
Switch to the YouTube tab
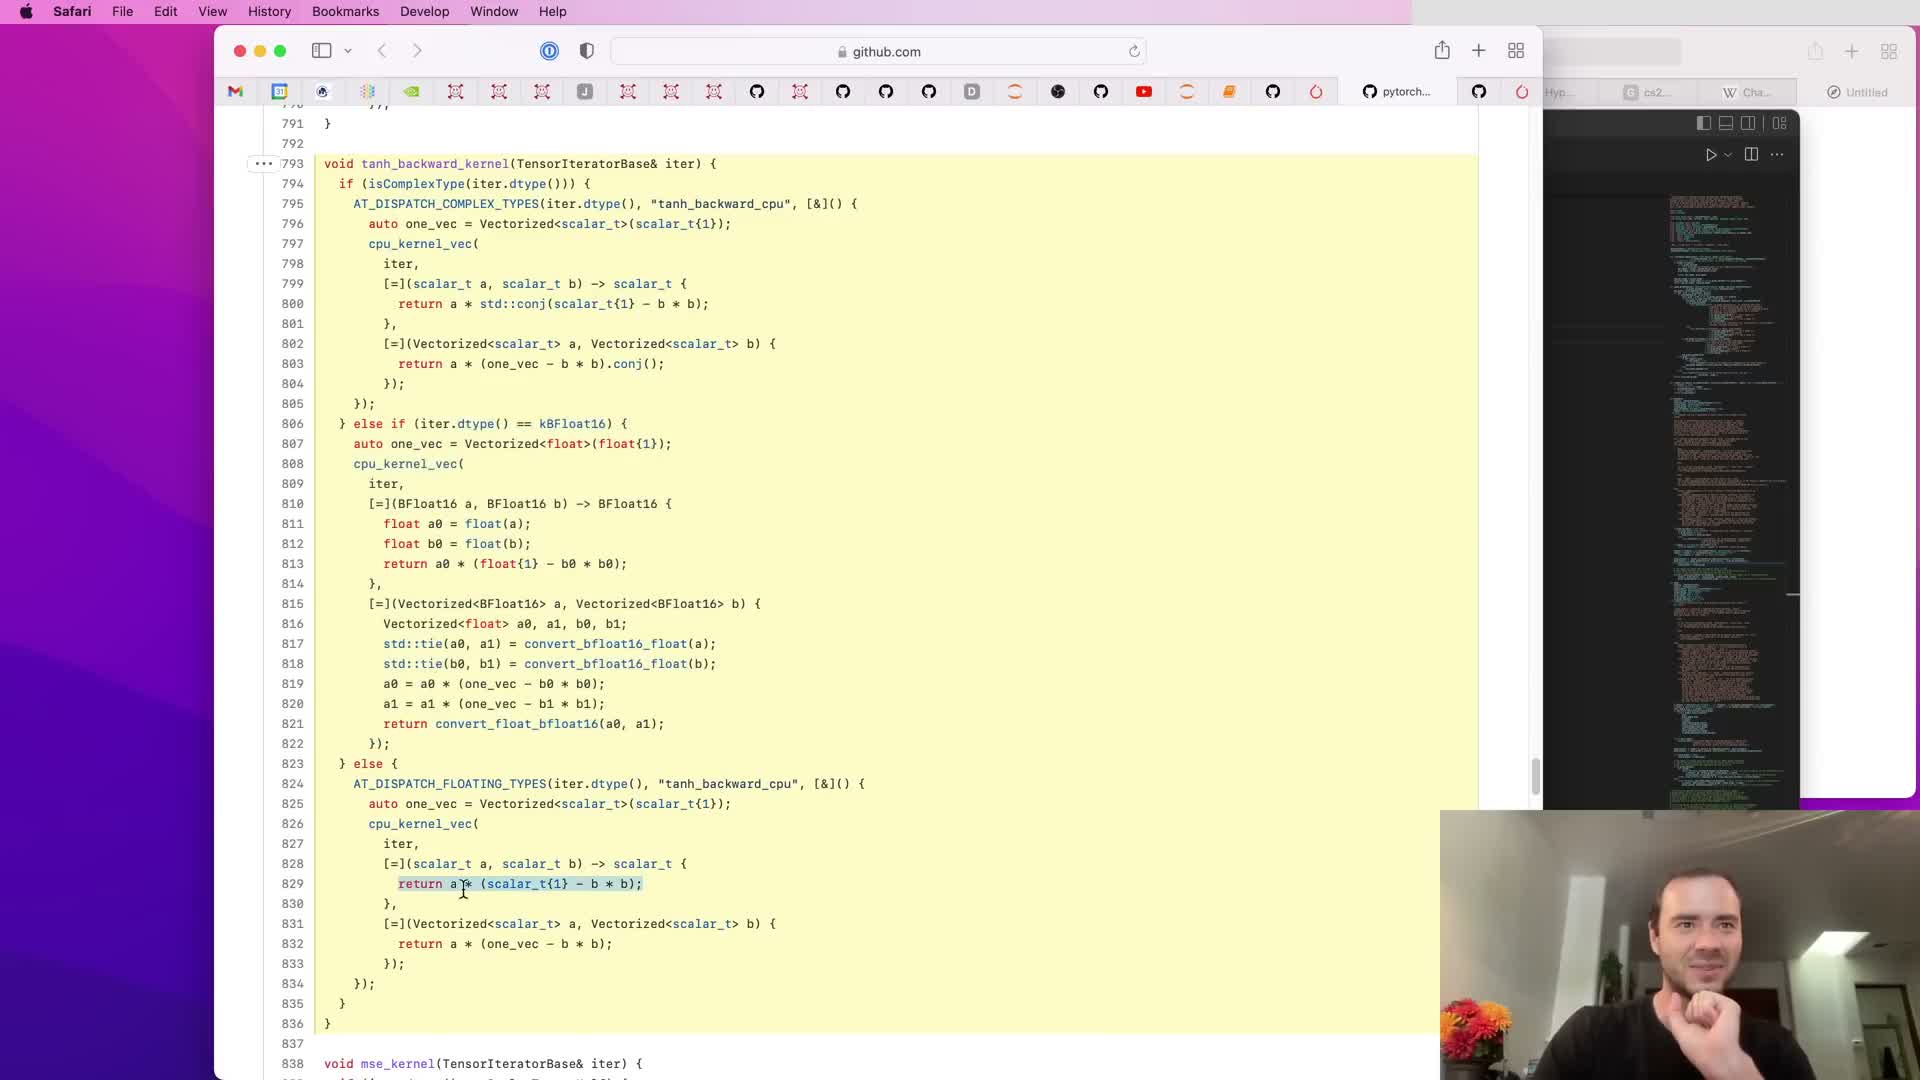(1144, 92)
